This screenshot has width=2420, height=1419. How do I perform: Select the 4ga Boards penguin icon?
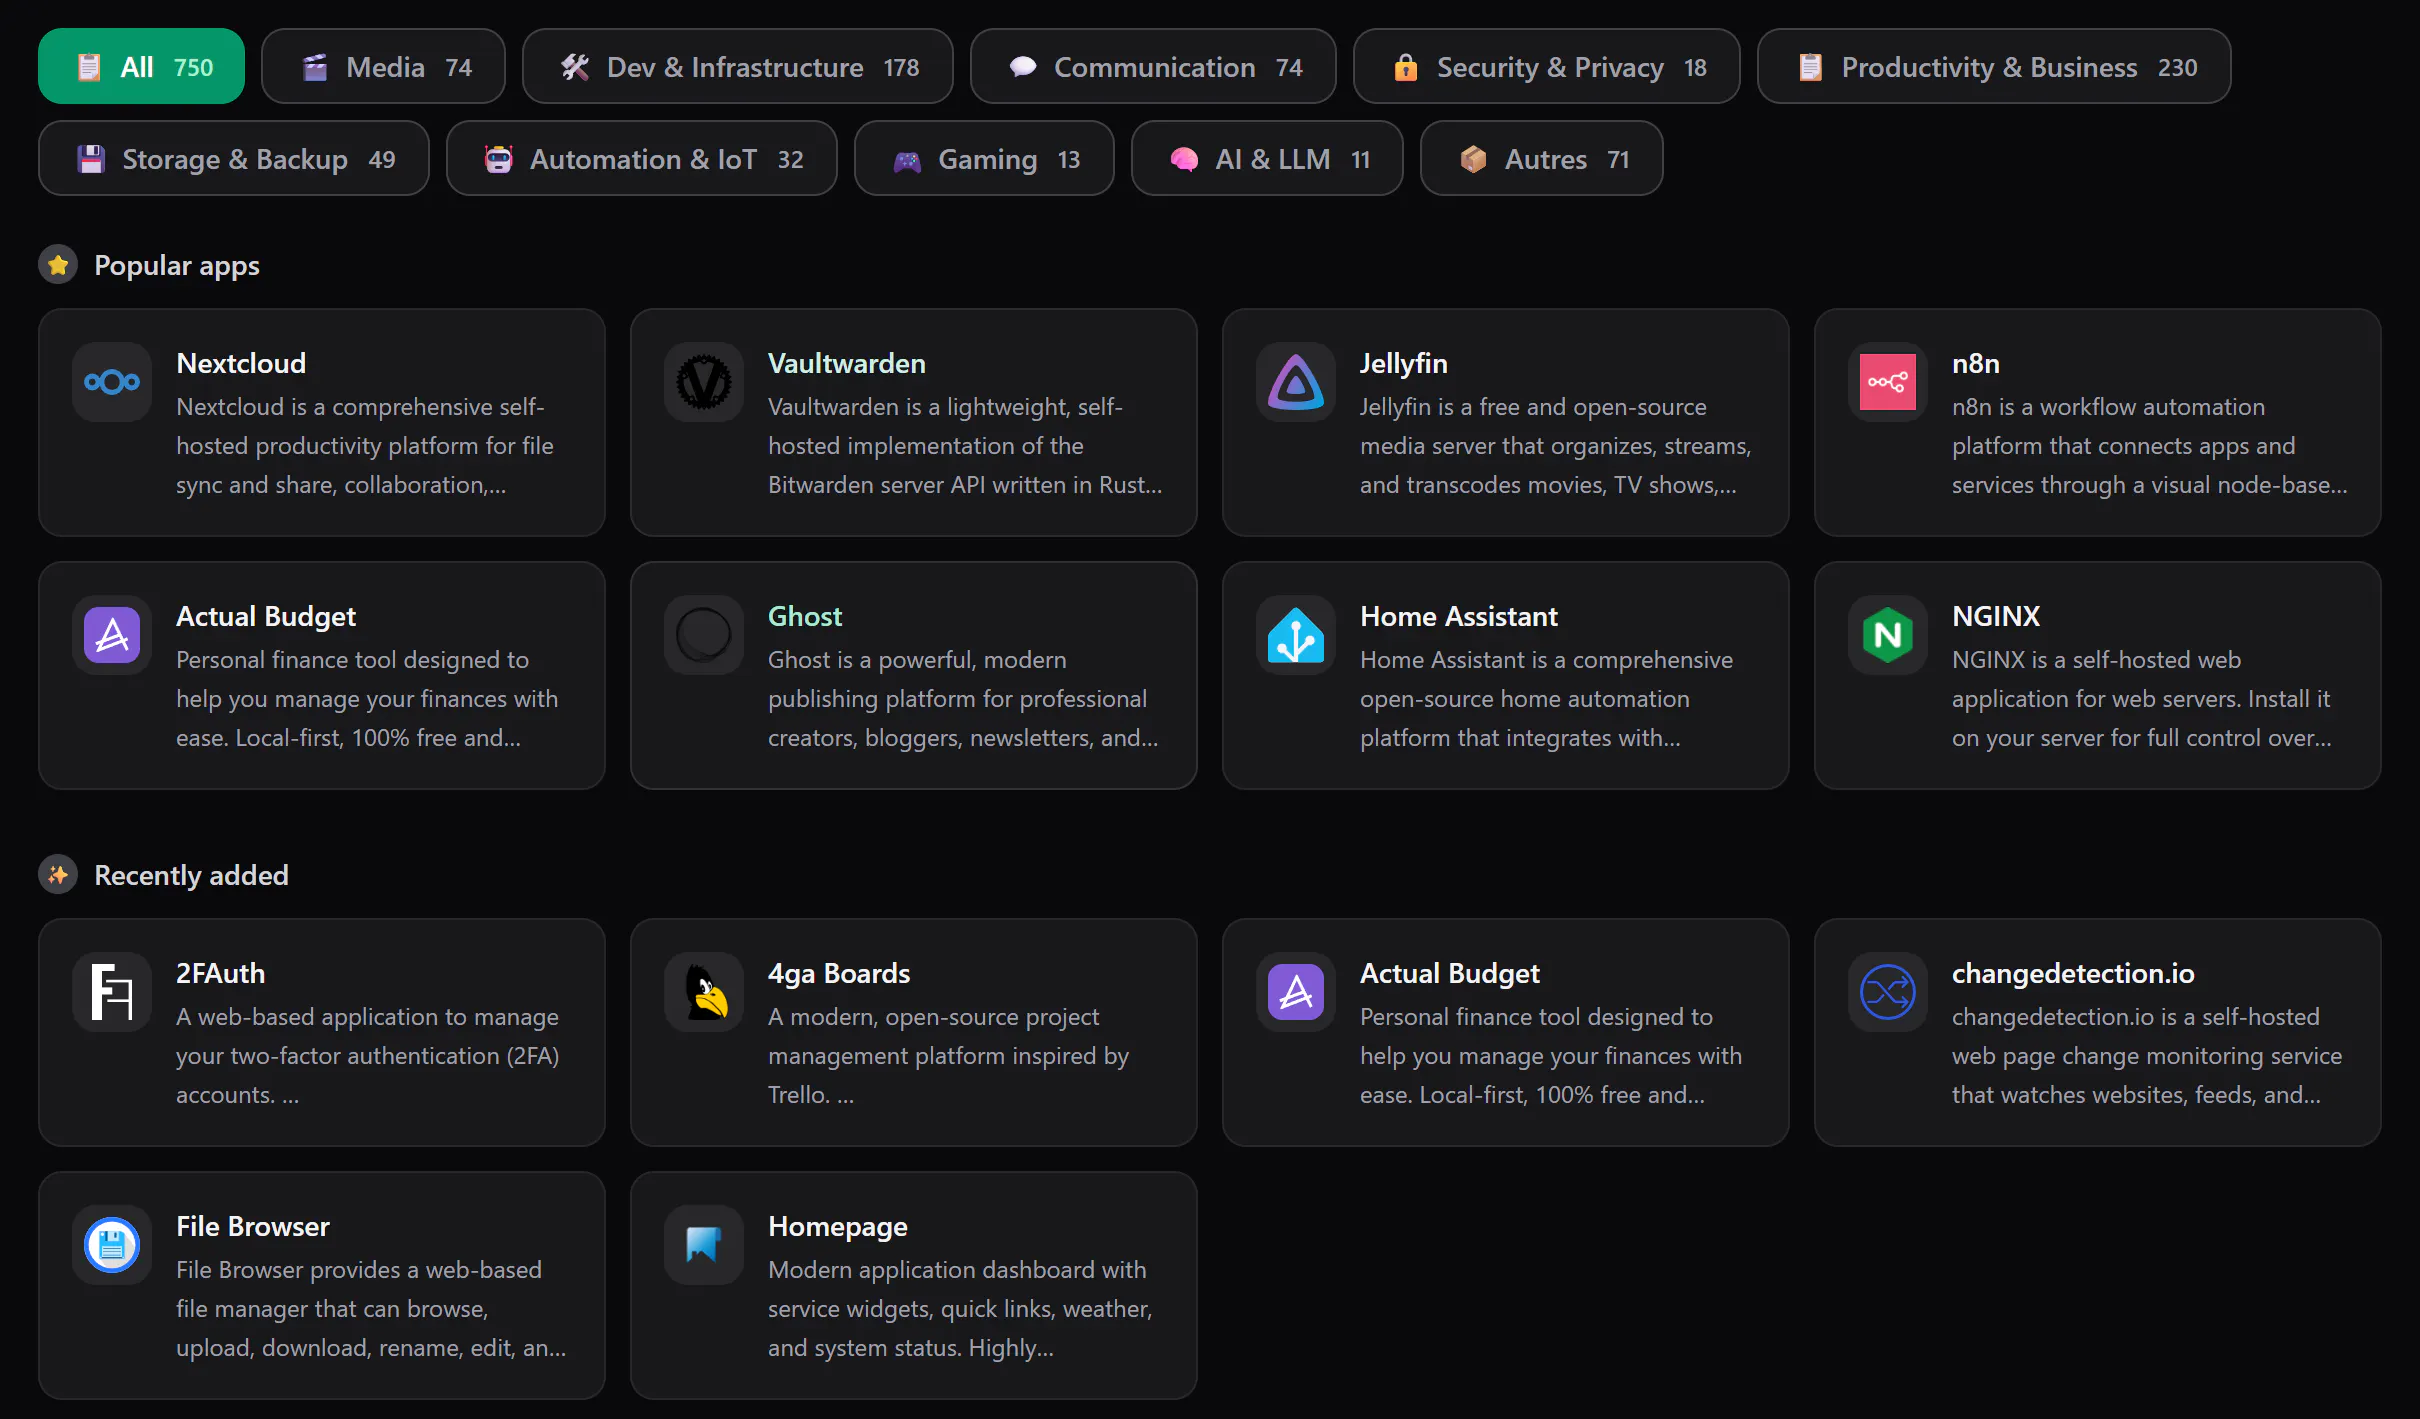(704, 992)
